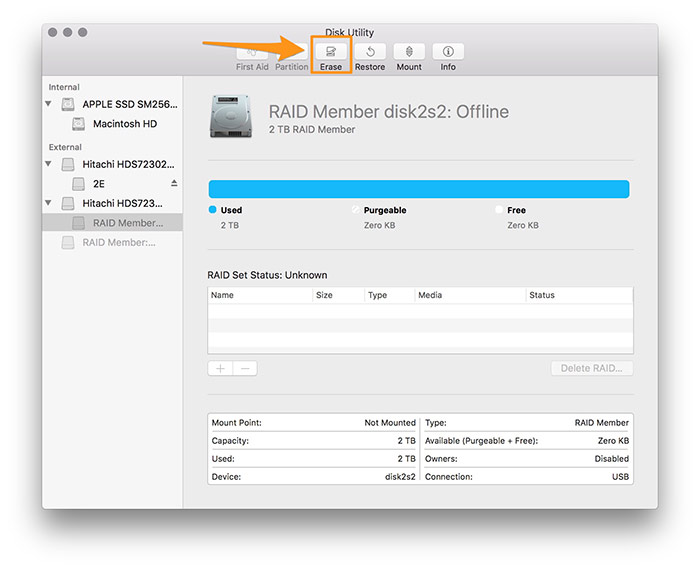Click the Purgeable legend dot
The width and height of the screenshot is (700, 569).
coord(355,210)
